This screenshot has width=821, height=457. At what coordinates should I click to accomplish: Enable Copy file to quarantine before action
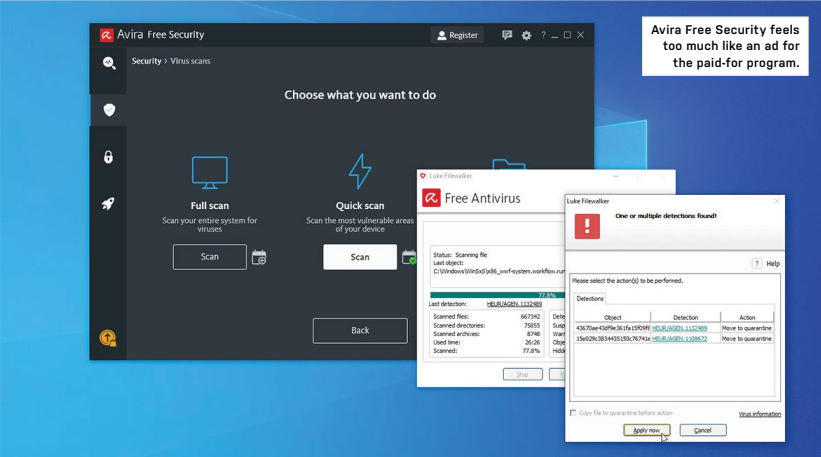[x=573, y=413]
